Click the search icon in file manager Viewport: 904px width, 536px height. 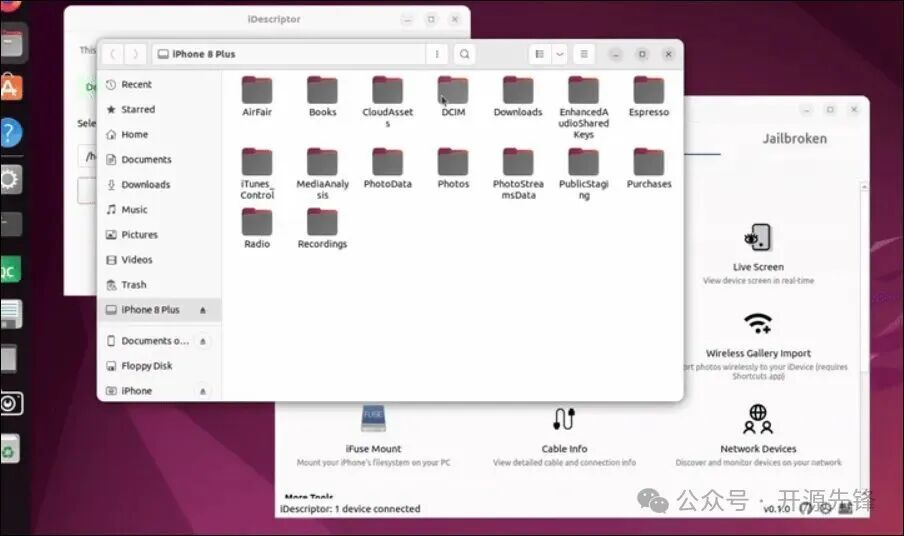[464, 54]
